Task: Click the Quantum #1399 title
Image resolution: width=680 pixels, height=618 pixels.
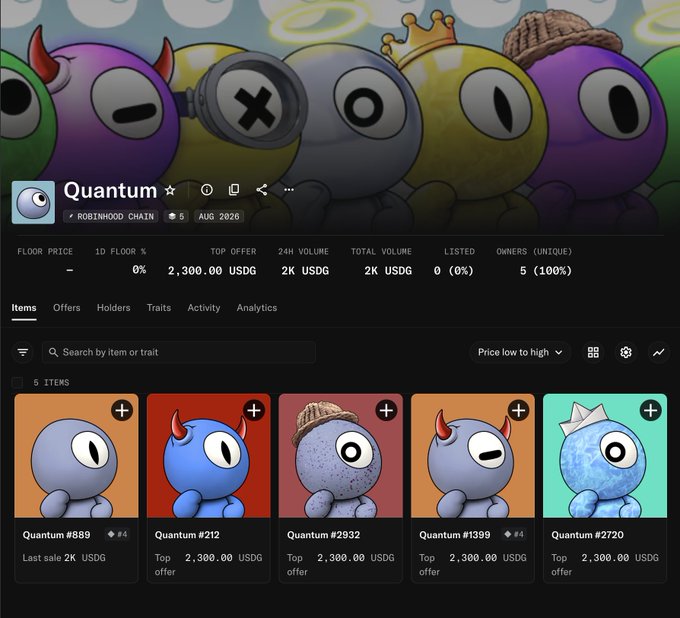Action: 454,535
